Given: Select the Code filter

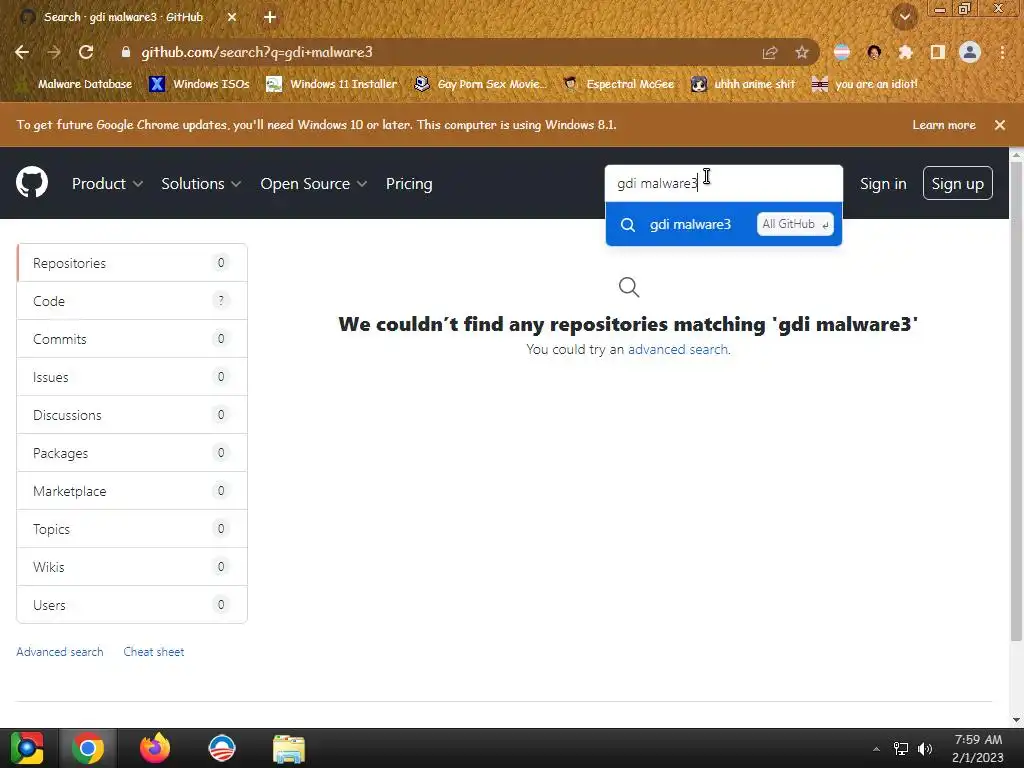Looking at the screenshot, I should [x=132, y=301].
